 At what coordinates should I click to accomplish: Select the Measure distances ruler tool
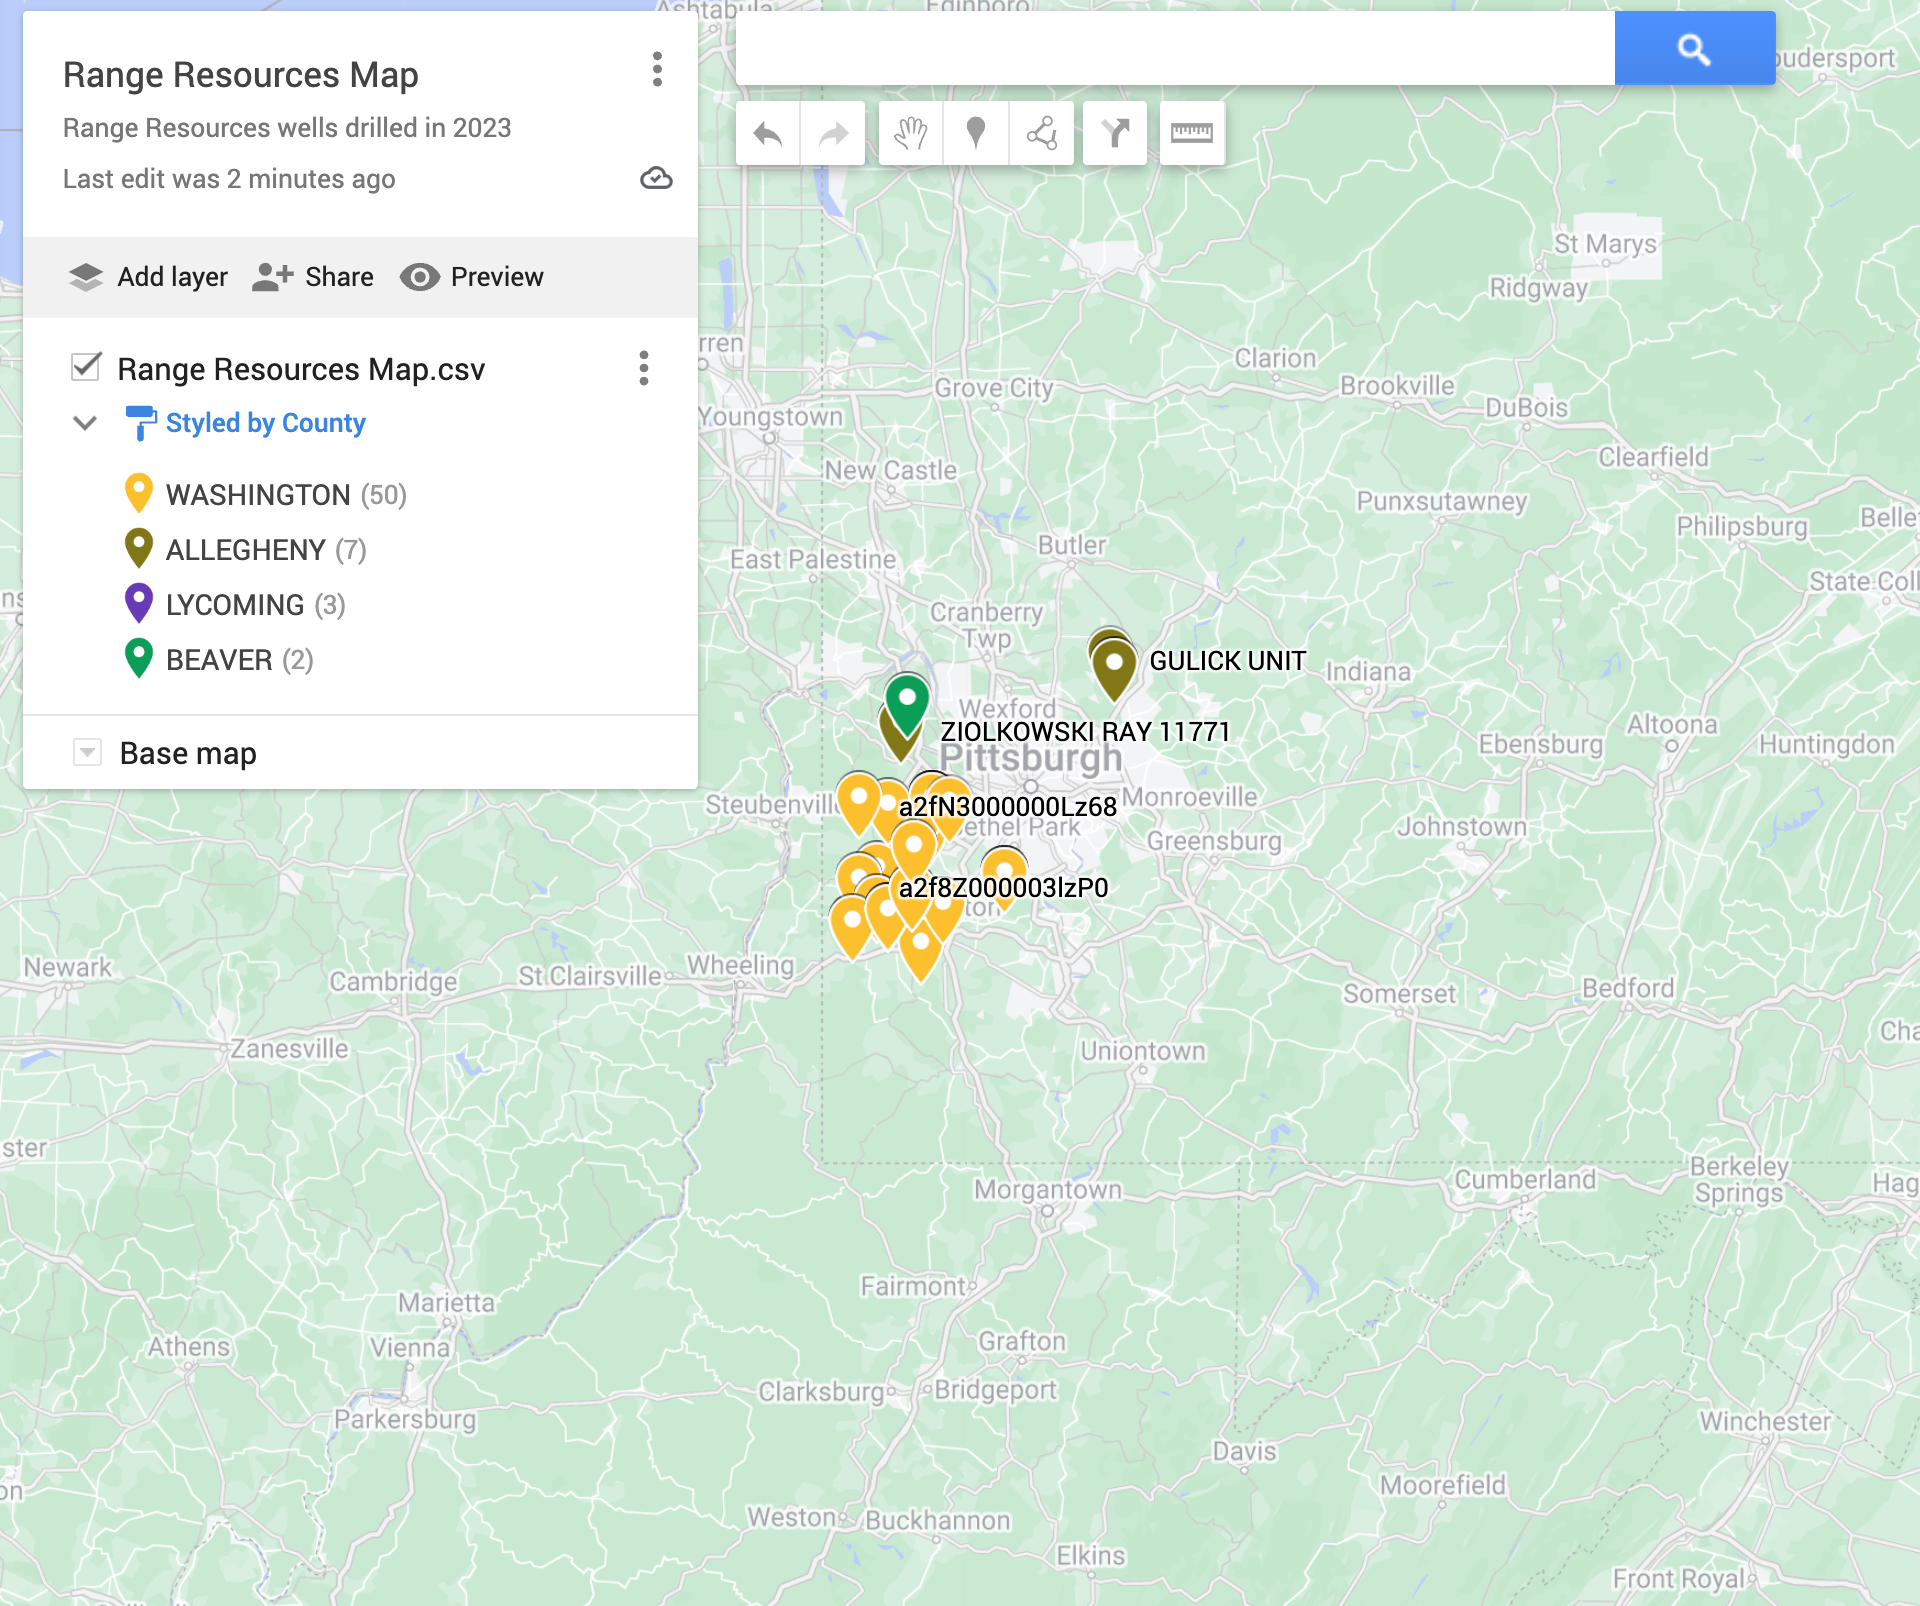(x=1191, y=133)
